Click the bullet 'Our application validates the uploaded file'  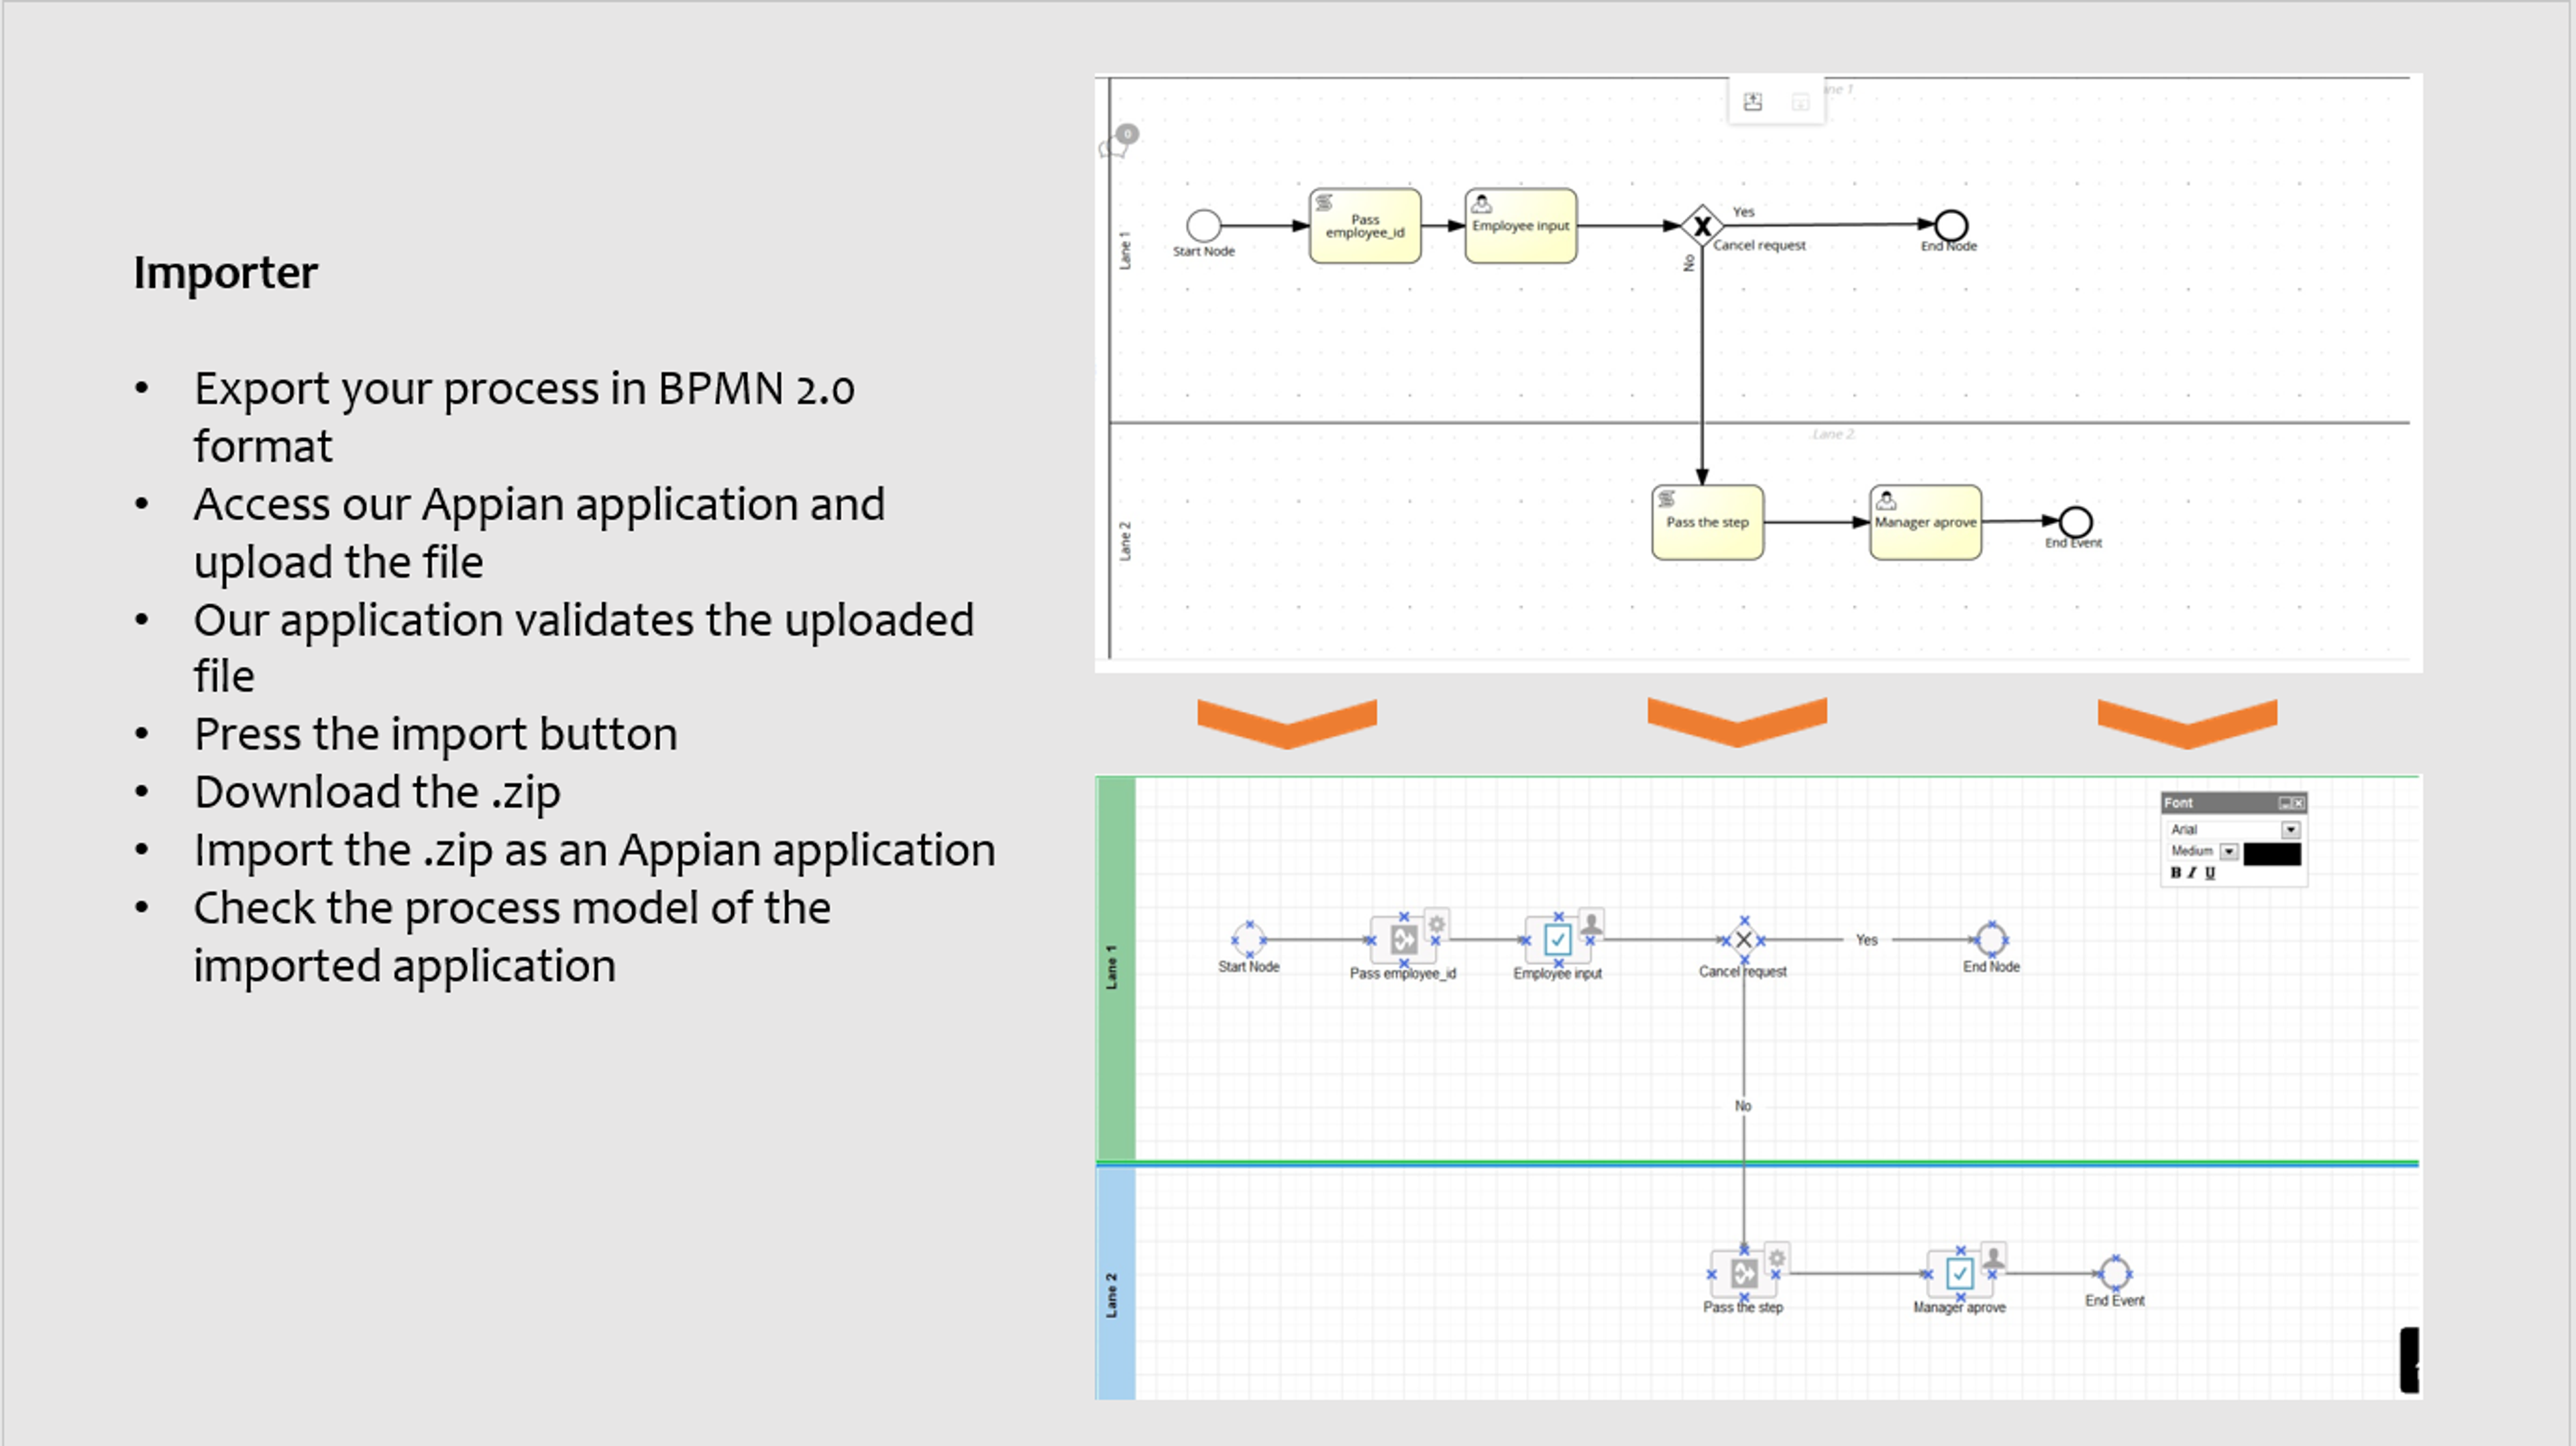tap(583, 648)
